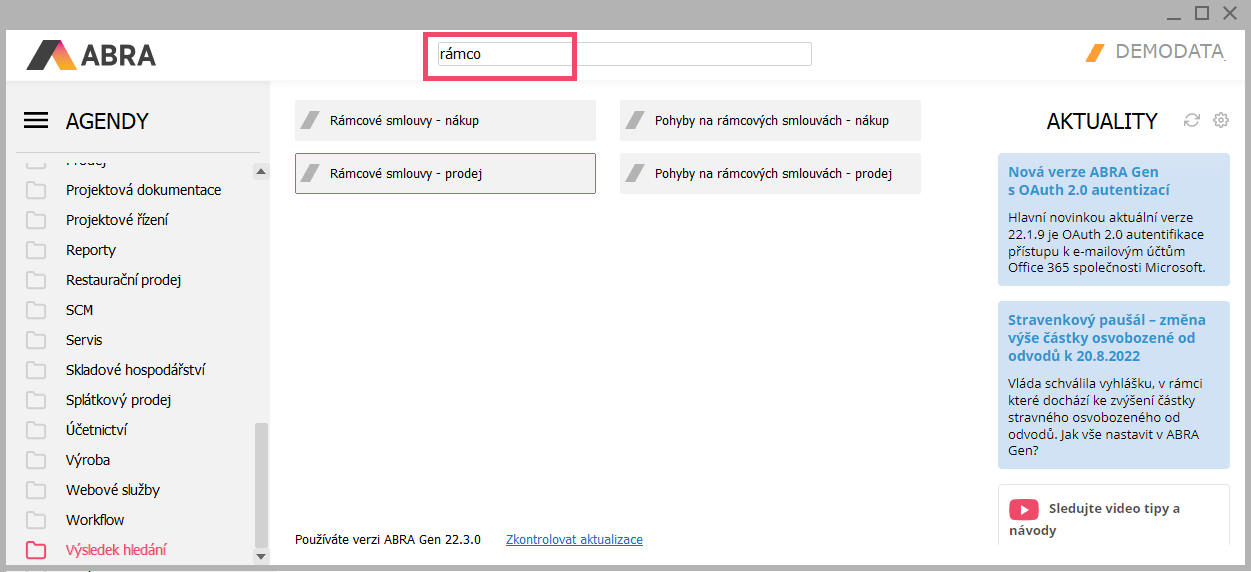Click the Zkontrolovat aktualizace link
This screenshot has height=572, width=1251.
click(574, 539)
